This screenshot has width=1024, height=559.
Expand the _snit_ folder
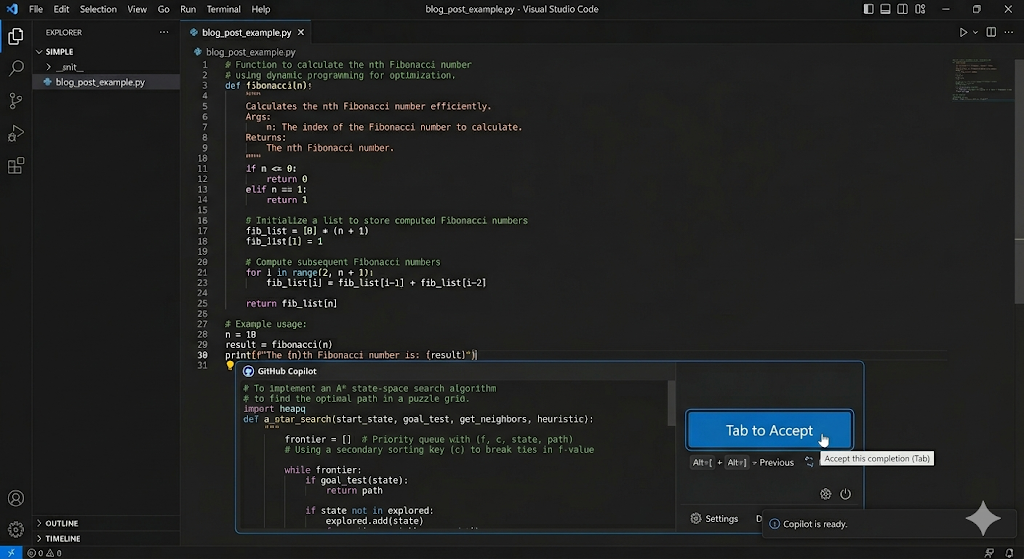click(x=48, y=67)
